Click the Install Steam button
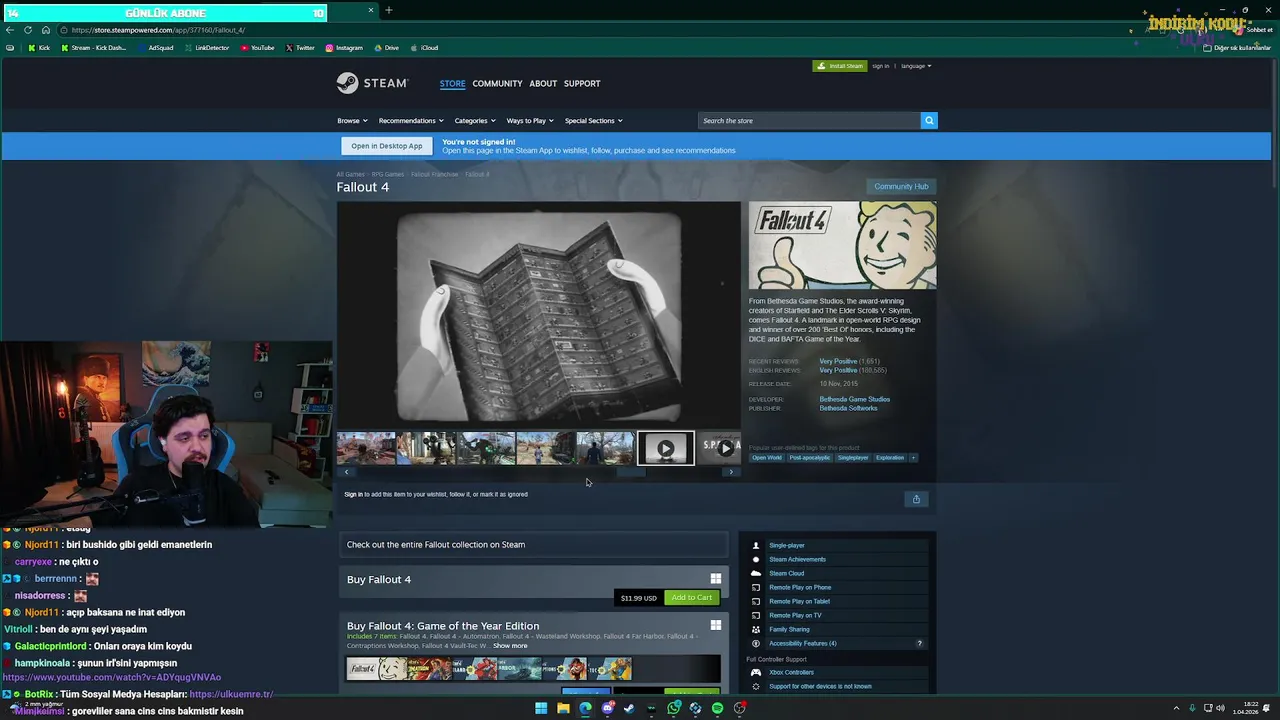1280x720 pixels. click(840, 66)
